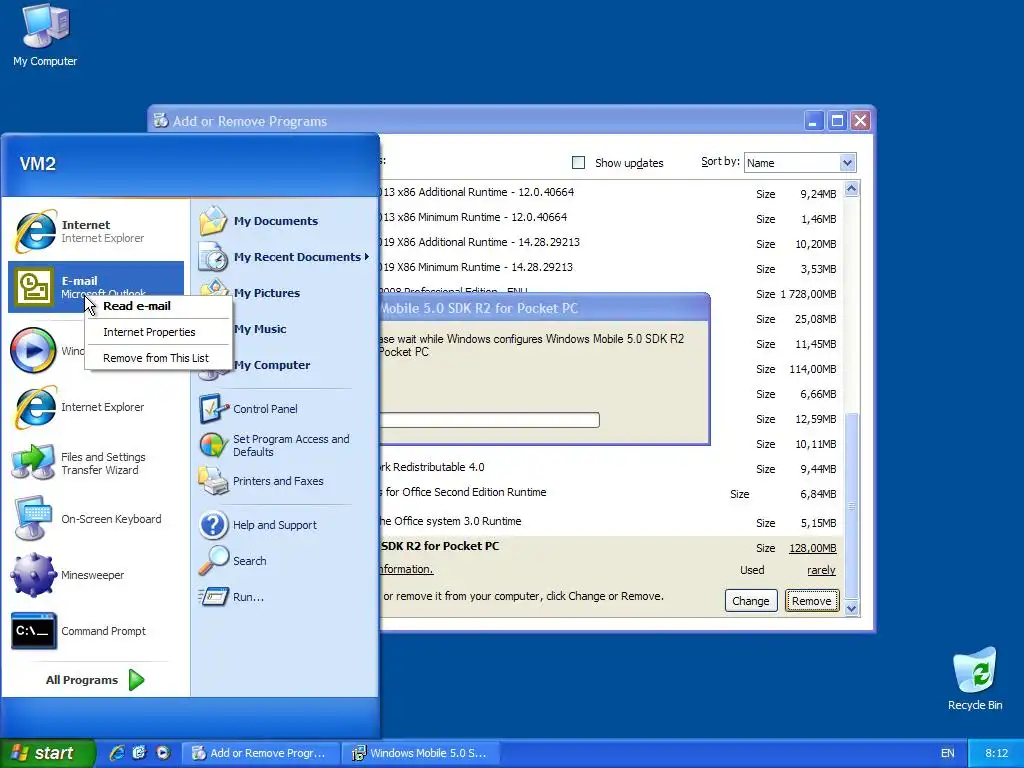Click Windows Media Player quick launch icon

163,753
